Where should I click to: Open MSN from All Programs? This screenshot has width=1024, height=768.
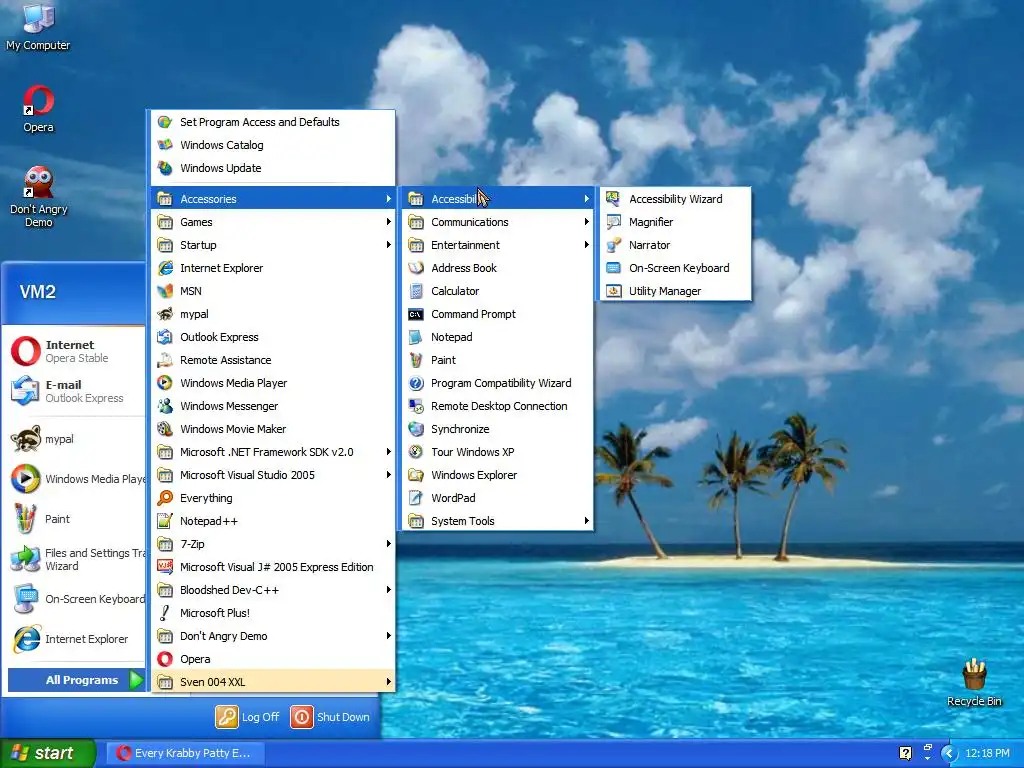tap(273, 291)
